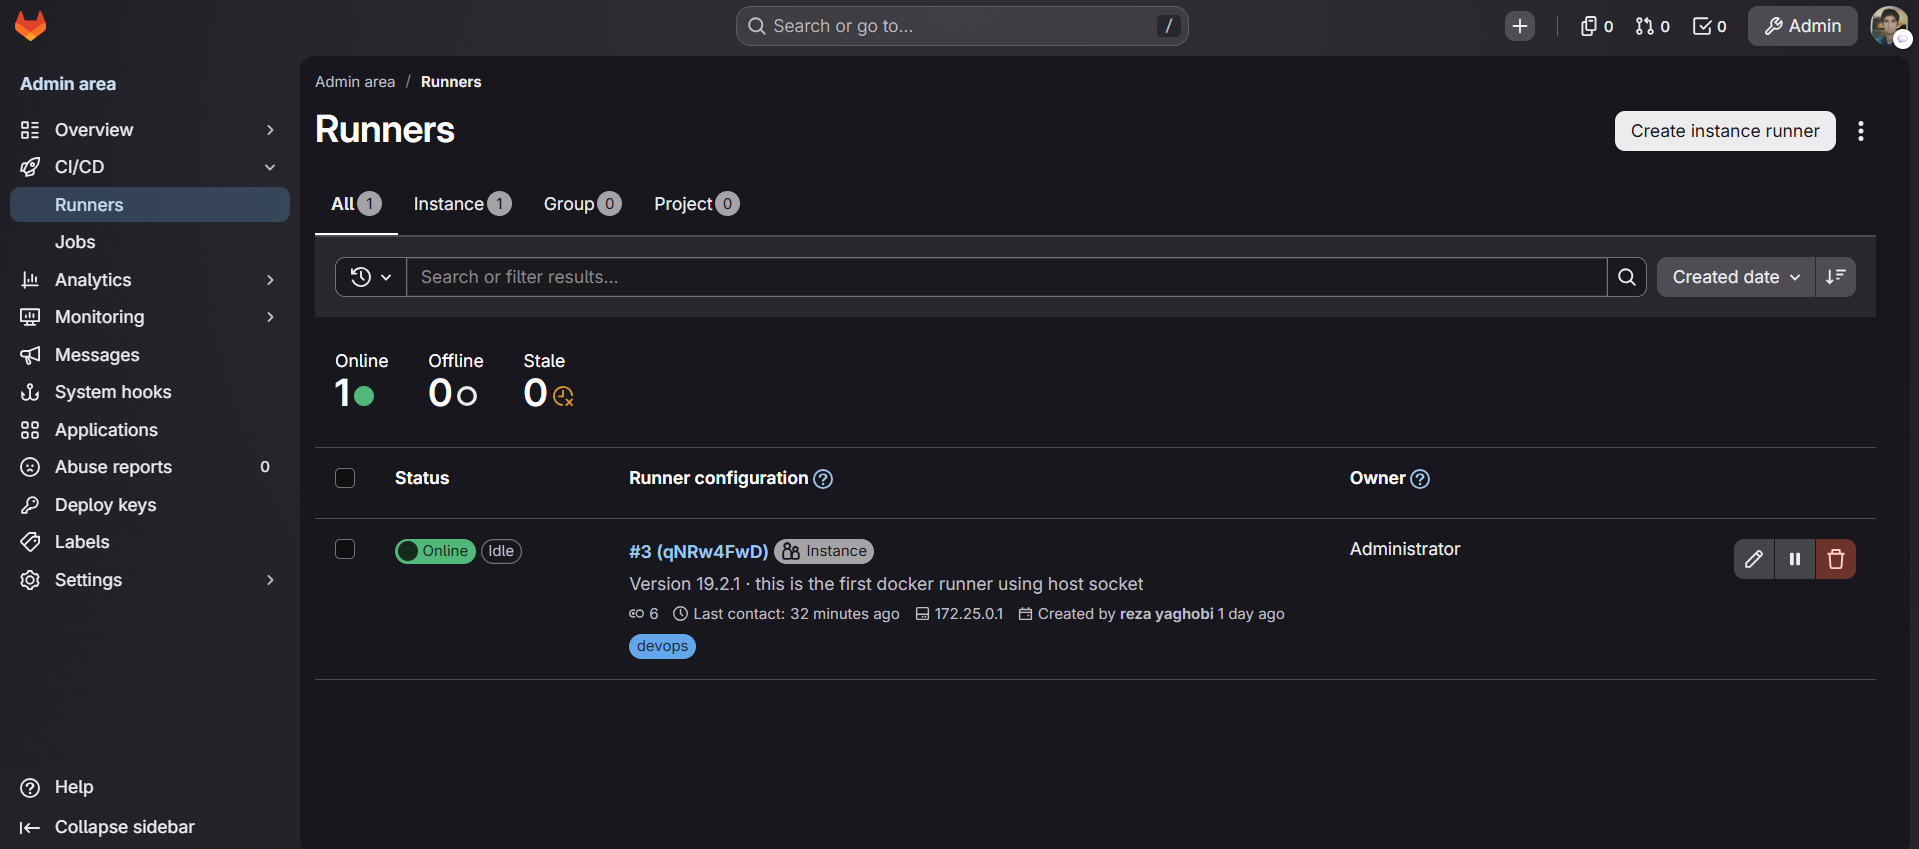1919x849 pixels.
Task: Expand the Overview sidebar section
Action: tap(150, 130)
